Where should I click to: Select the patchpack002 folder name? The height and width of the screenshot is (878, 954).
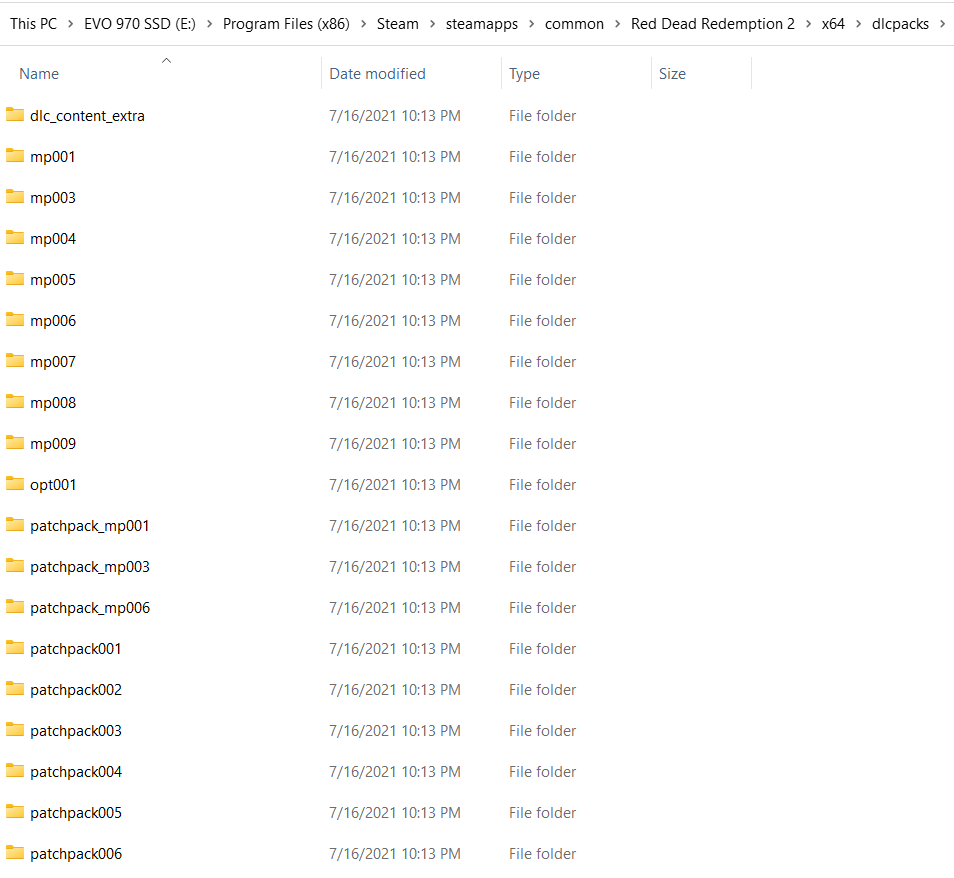click(76, 690)
